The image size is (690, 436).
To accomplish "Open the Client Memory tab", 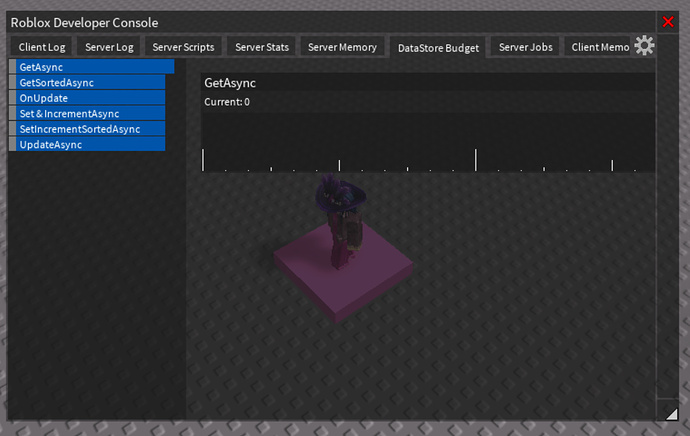I will point(599,47).
